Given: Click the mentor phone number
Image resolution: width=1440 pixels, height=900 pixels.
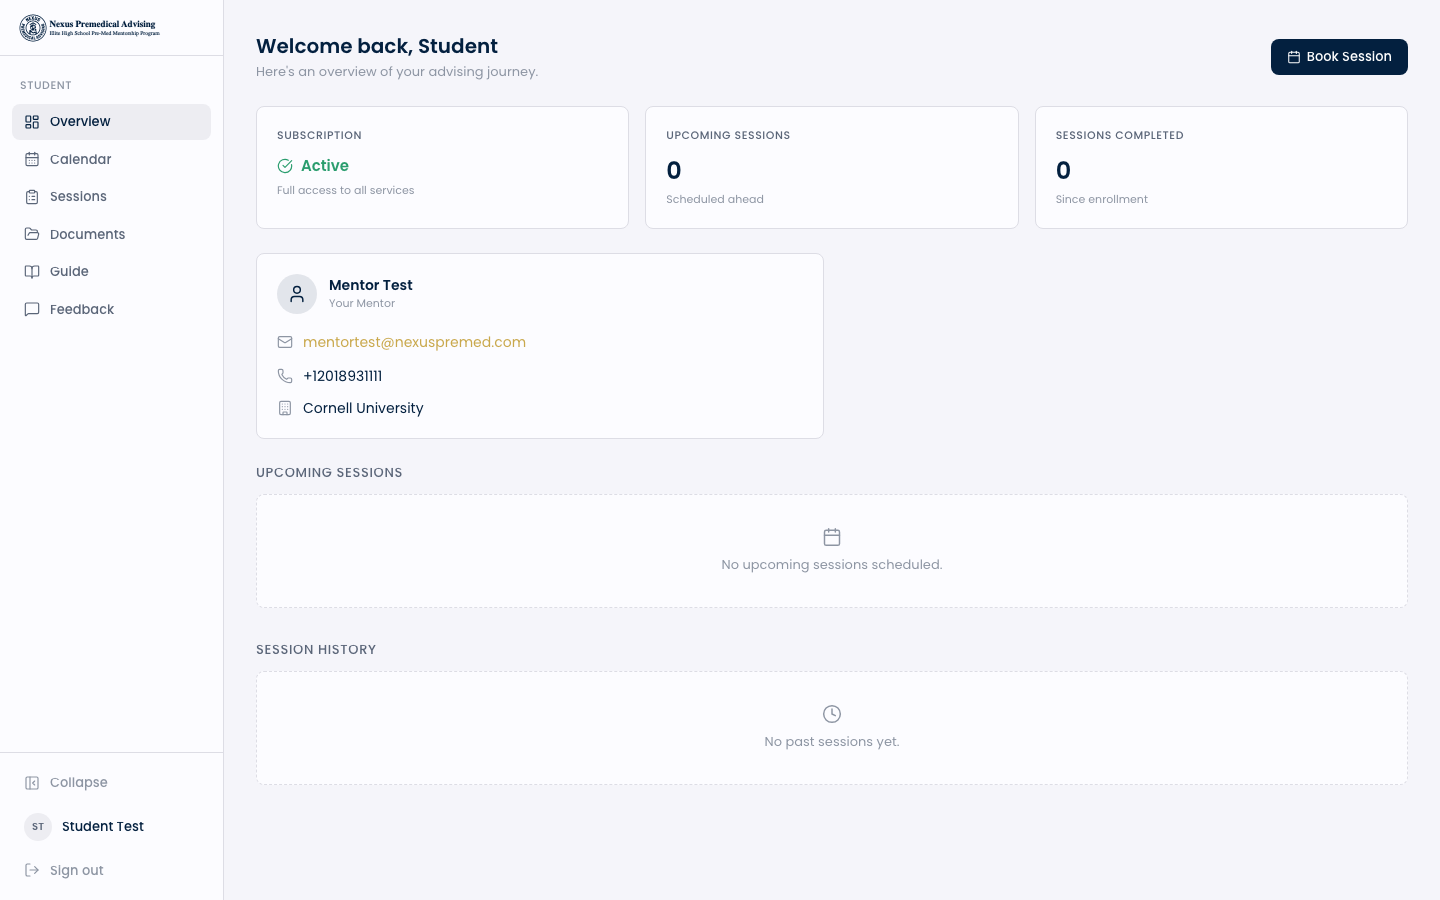Looking at the screenshot, I should 342,376.
